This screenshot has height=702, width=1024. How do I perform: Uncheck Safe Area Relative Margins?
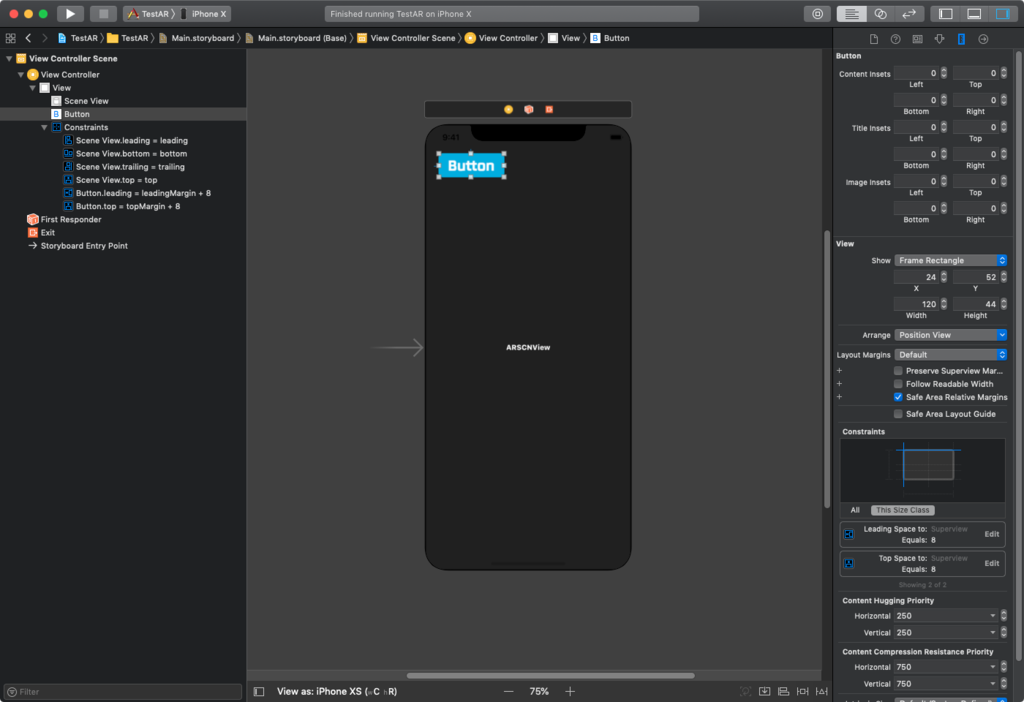pyautogui.click(x=898, y=397)
